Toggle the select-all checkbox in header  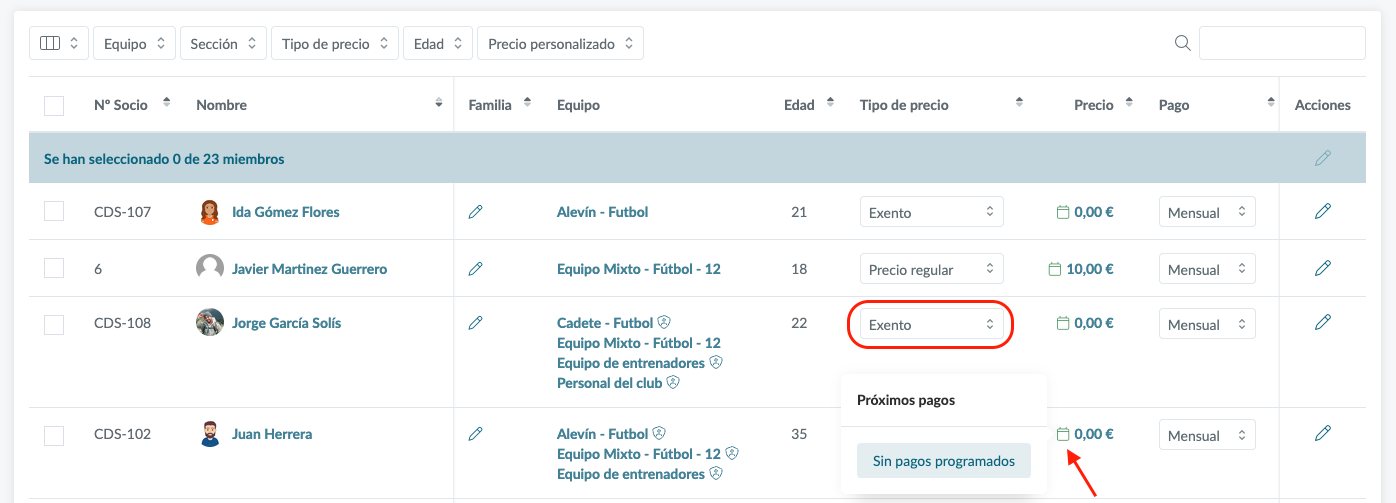pyautogui.click(x=54, y=105)
